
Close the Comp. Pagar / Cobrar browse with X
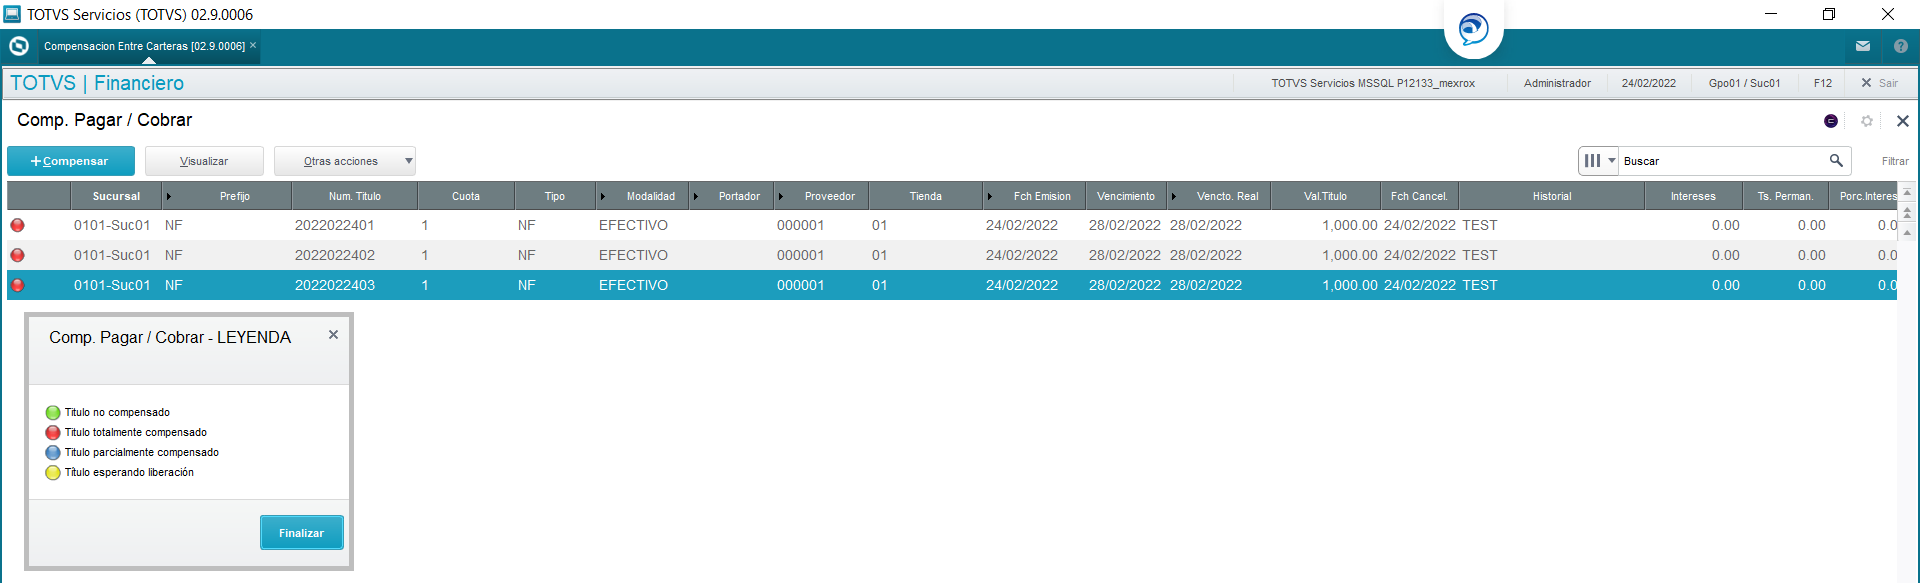click(1903, 121)
